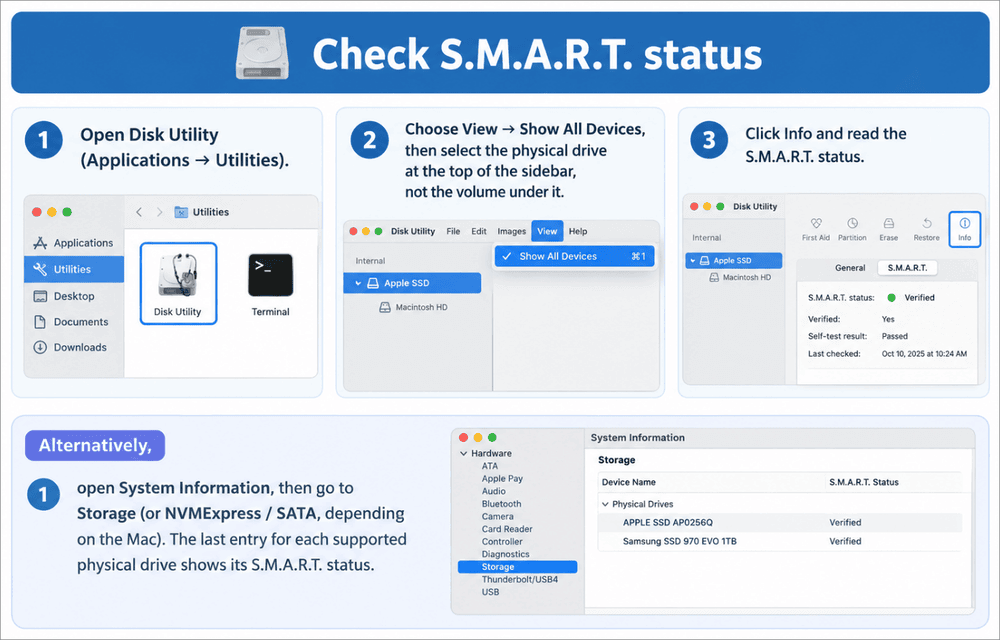This screenshot has width=1000, height=640.
Task: Select Diagnostics in Hardware list
Action: point(505,555)
